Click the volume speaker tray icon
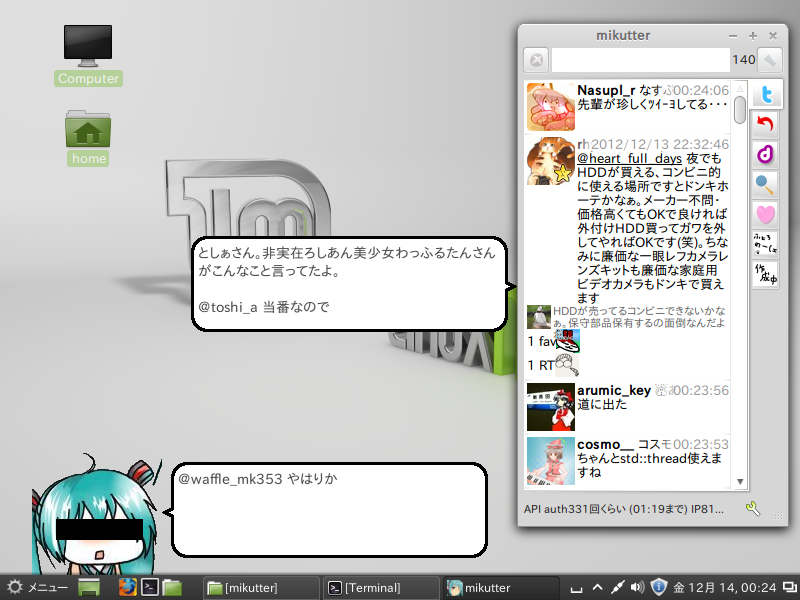The width and height of the screenshot is (800, 600). (x=637, y=587)
